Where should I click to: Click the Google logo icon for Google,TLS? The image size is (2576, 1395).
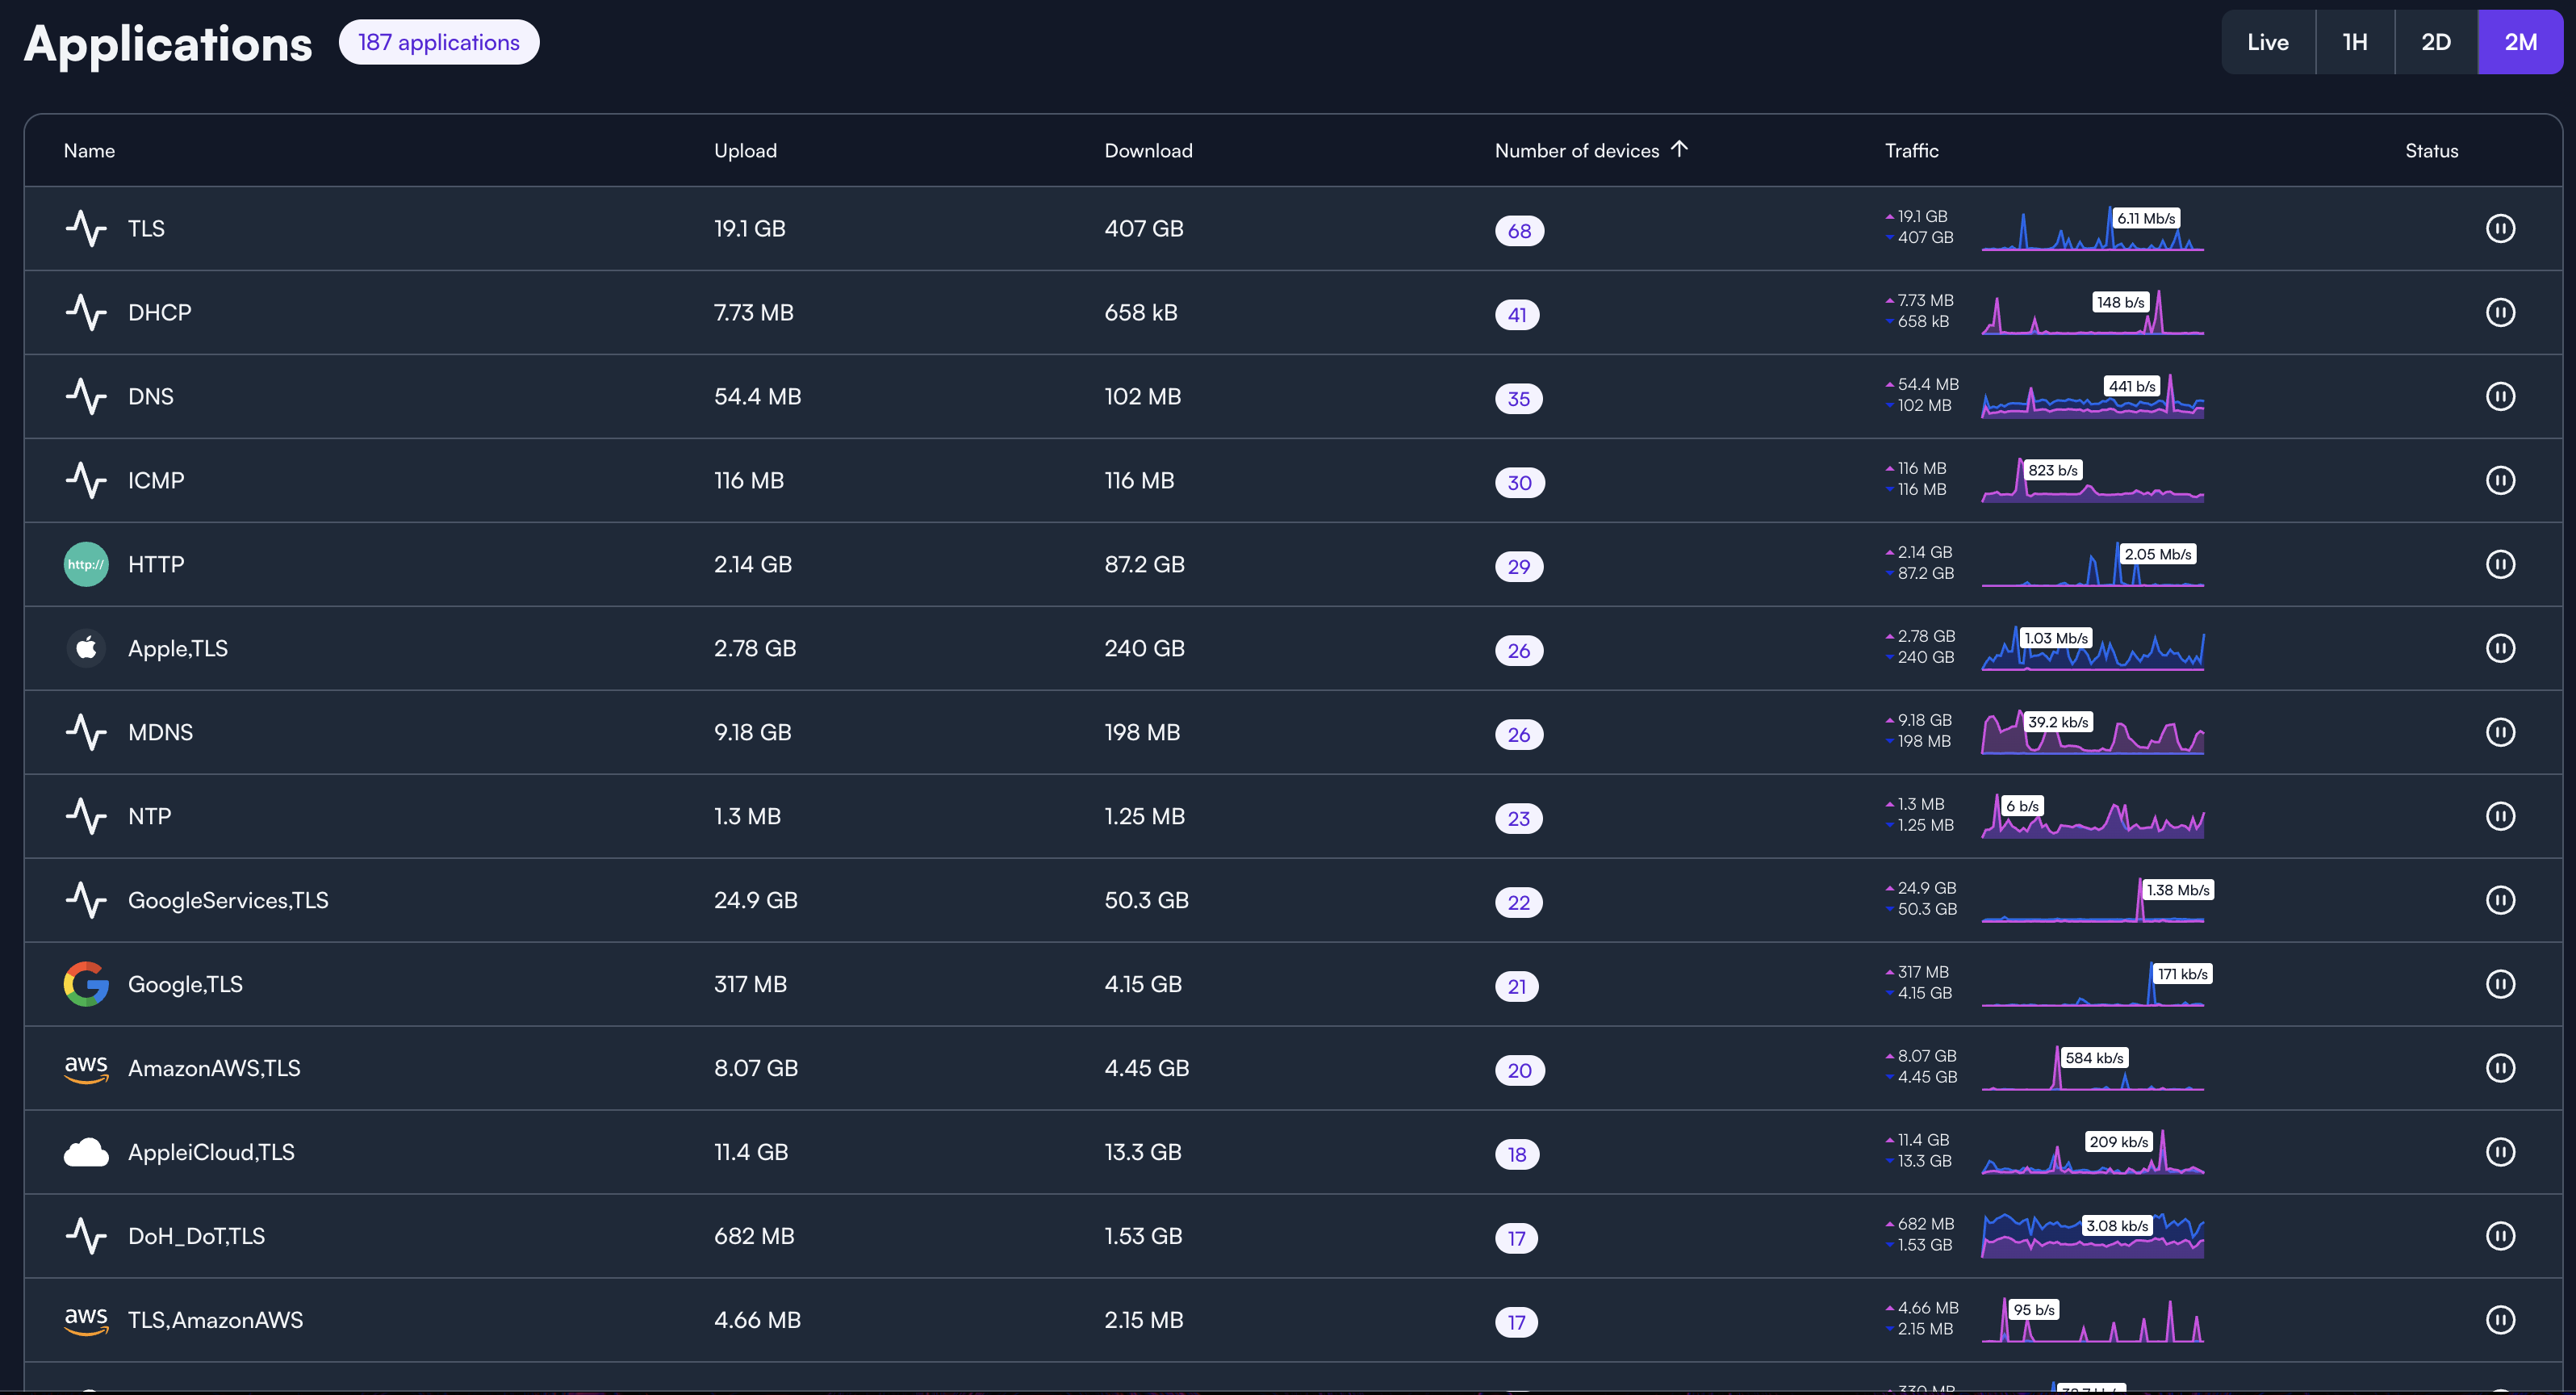pos(86,984)
